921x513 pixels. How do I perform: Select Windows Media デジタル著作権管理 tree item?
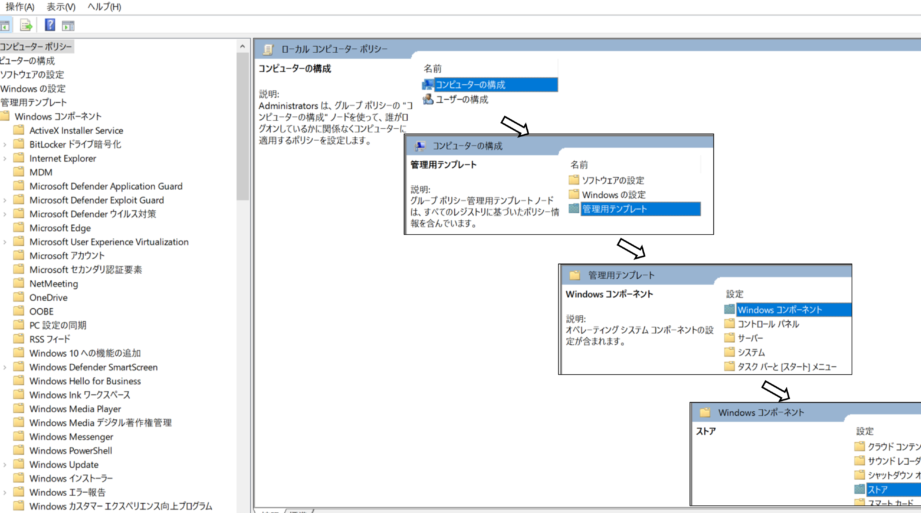click(100, 423)
